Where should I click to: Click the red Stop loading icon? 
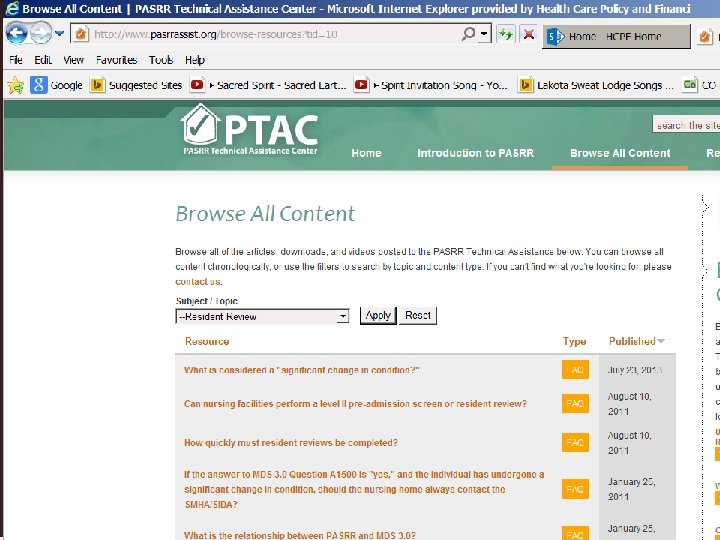pyautogui.click(x=529, y=34)
